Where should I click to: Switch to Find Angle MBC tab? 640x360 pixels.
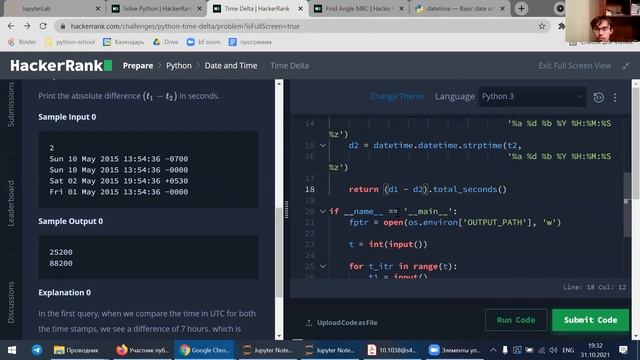pos(359,9)
